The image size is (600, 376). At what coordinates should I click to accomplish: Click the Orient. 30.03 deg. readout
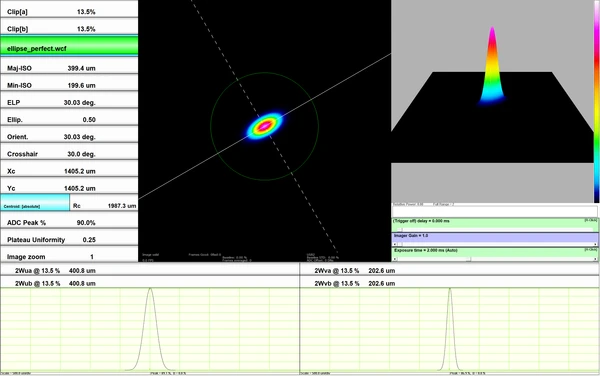[69, 136]
